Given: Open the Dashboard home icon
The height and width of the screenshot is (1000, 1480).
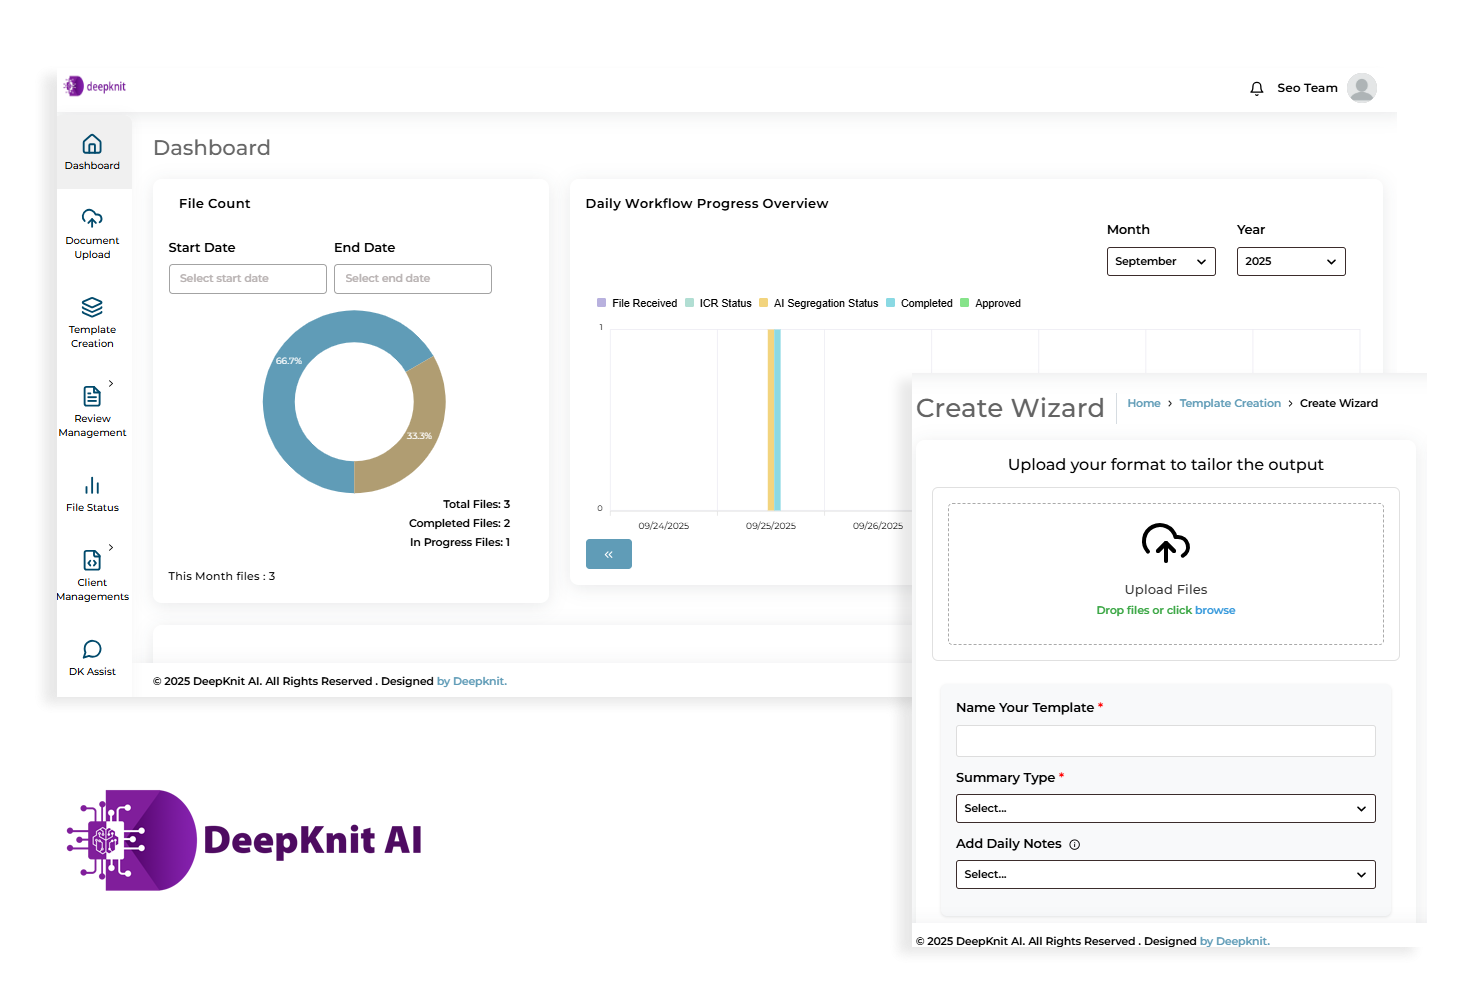Looking at the screenshot, I should (92, 145).
